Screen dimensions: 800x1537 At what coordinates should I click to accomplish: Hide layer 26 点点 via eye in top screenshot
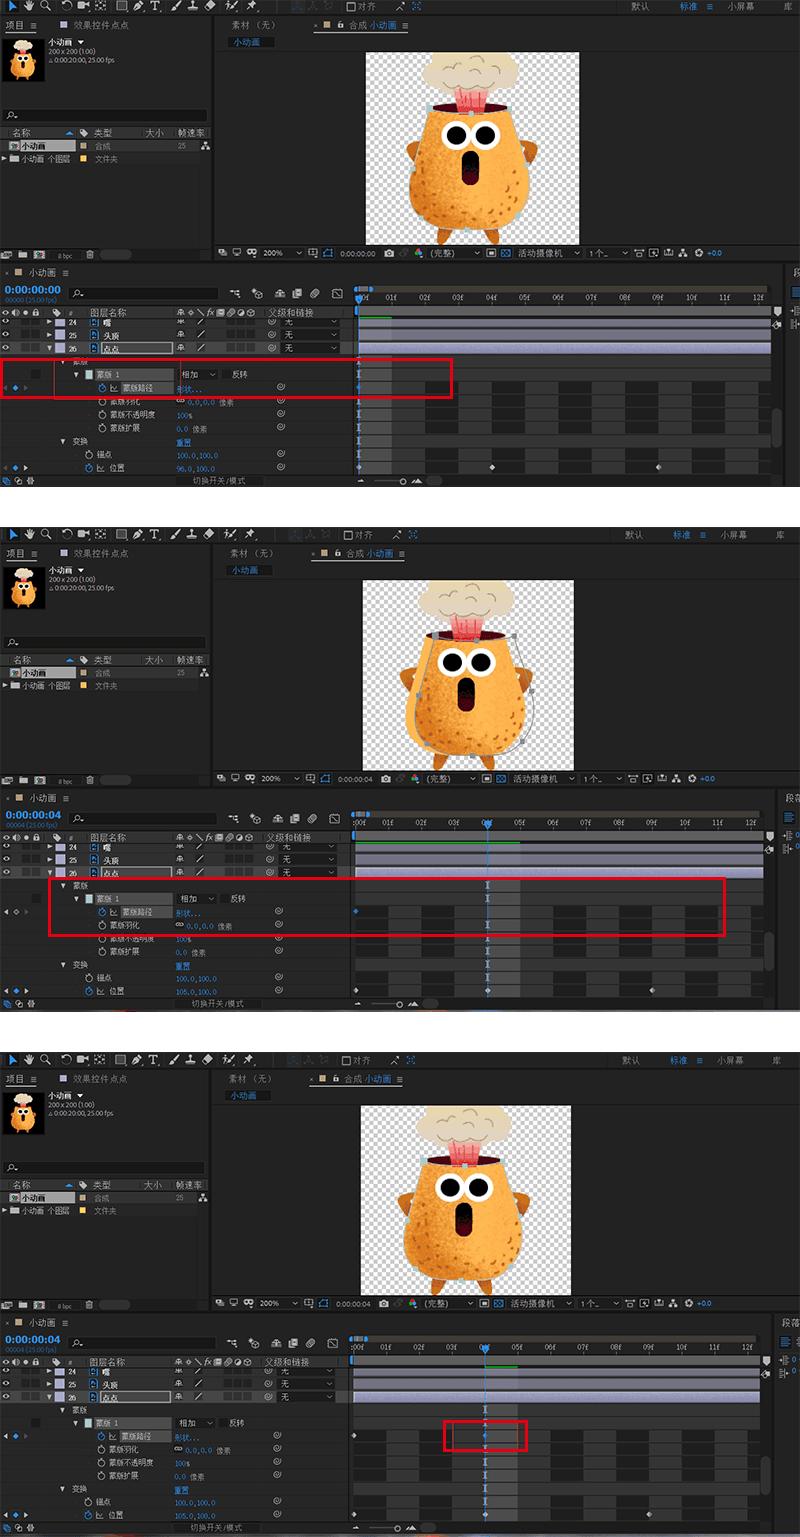[6, 348]
